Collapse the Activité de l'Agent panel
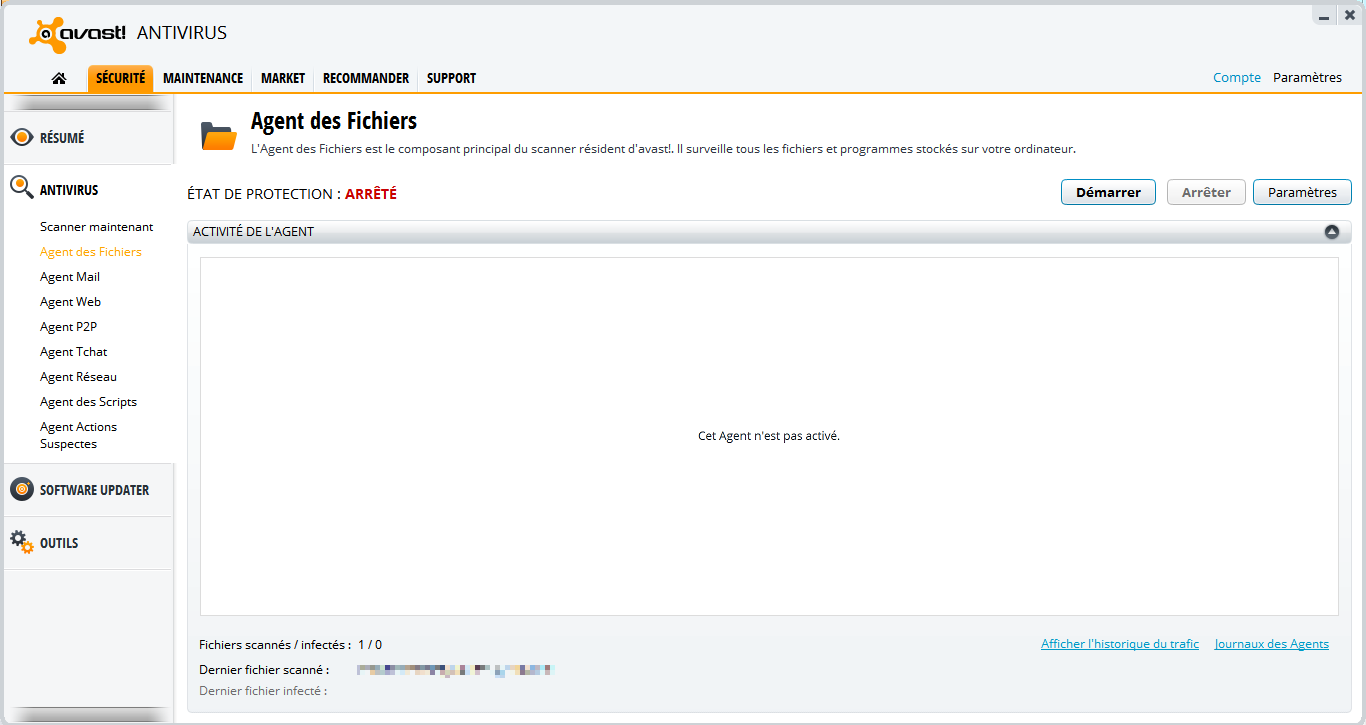The height and width of the screenshot is (725, 1366). [x=1331, y=232]
